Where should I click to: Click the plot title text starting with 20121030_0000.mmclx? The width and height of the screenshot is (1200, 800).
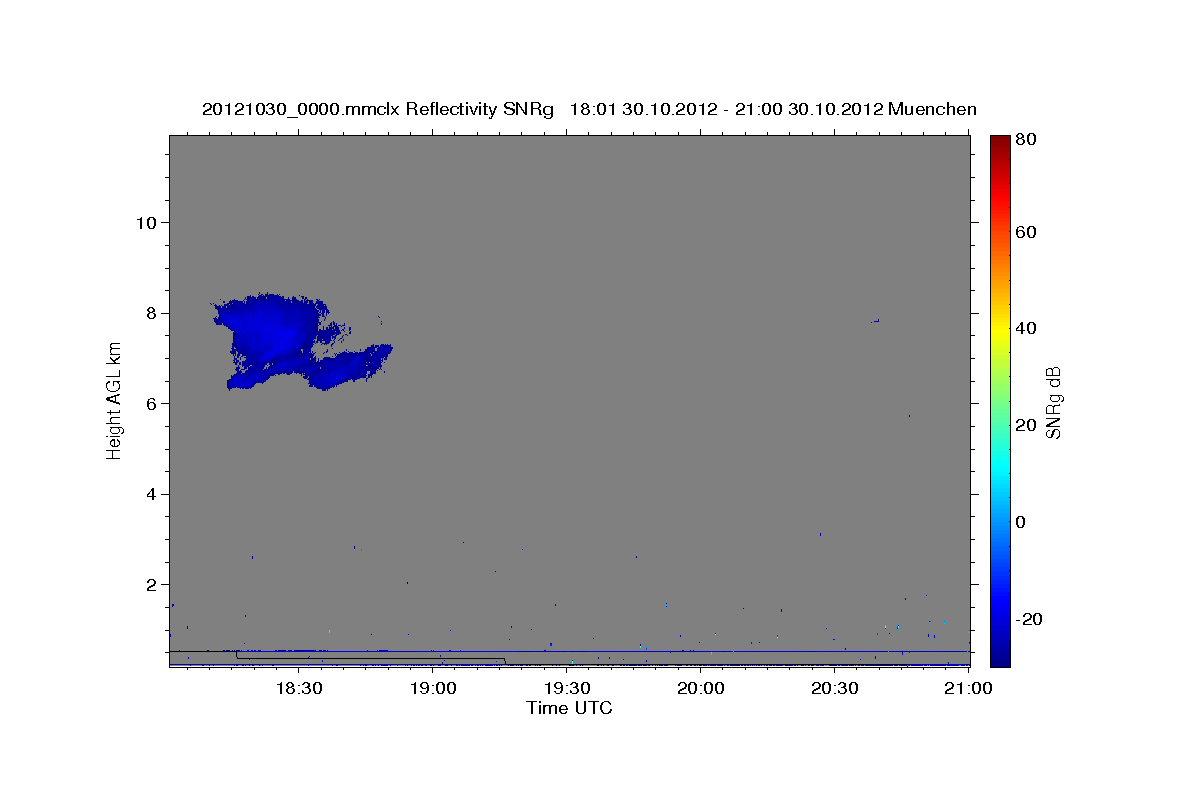[589, 109]
